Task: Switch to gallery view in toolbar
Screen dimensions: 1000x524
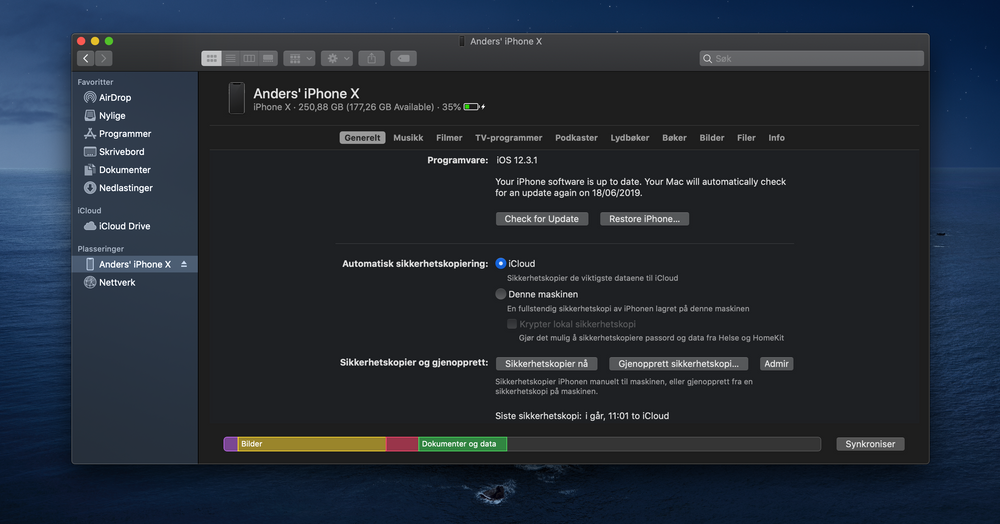Action: (268, 59)
